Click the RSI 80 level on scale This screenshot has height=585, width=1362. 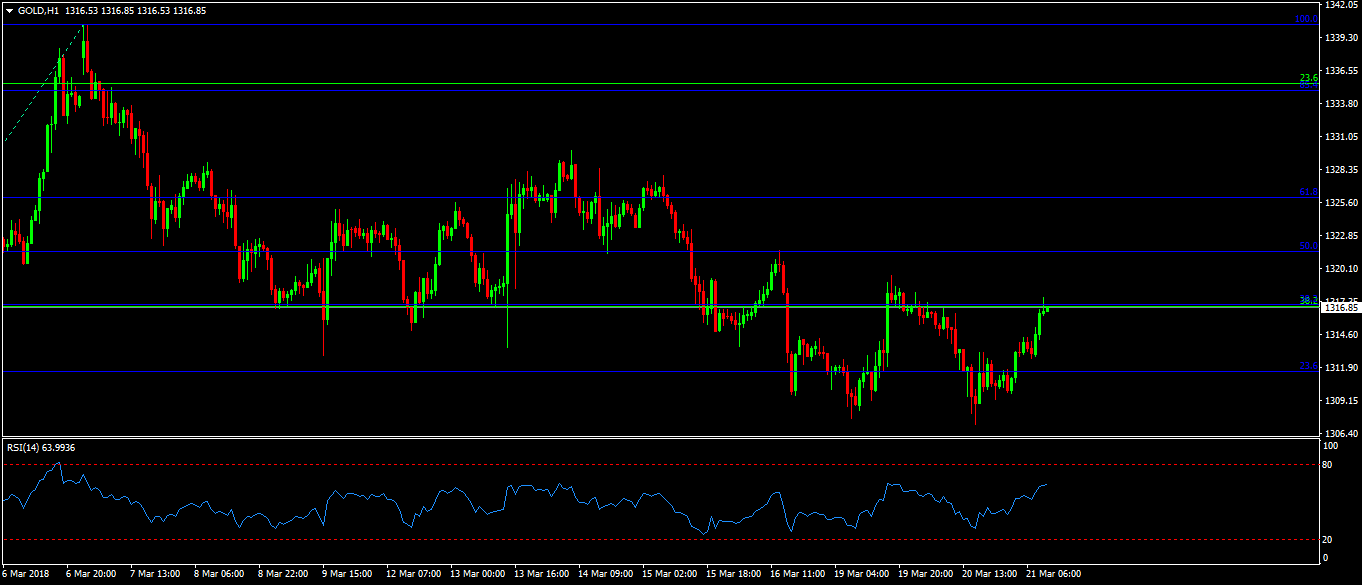(1327, 465)
